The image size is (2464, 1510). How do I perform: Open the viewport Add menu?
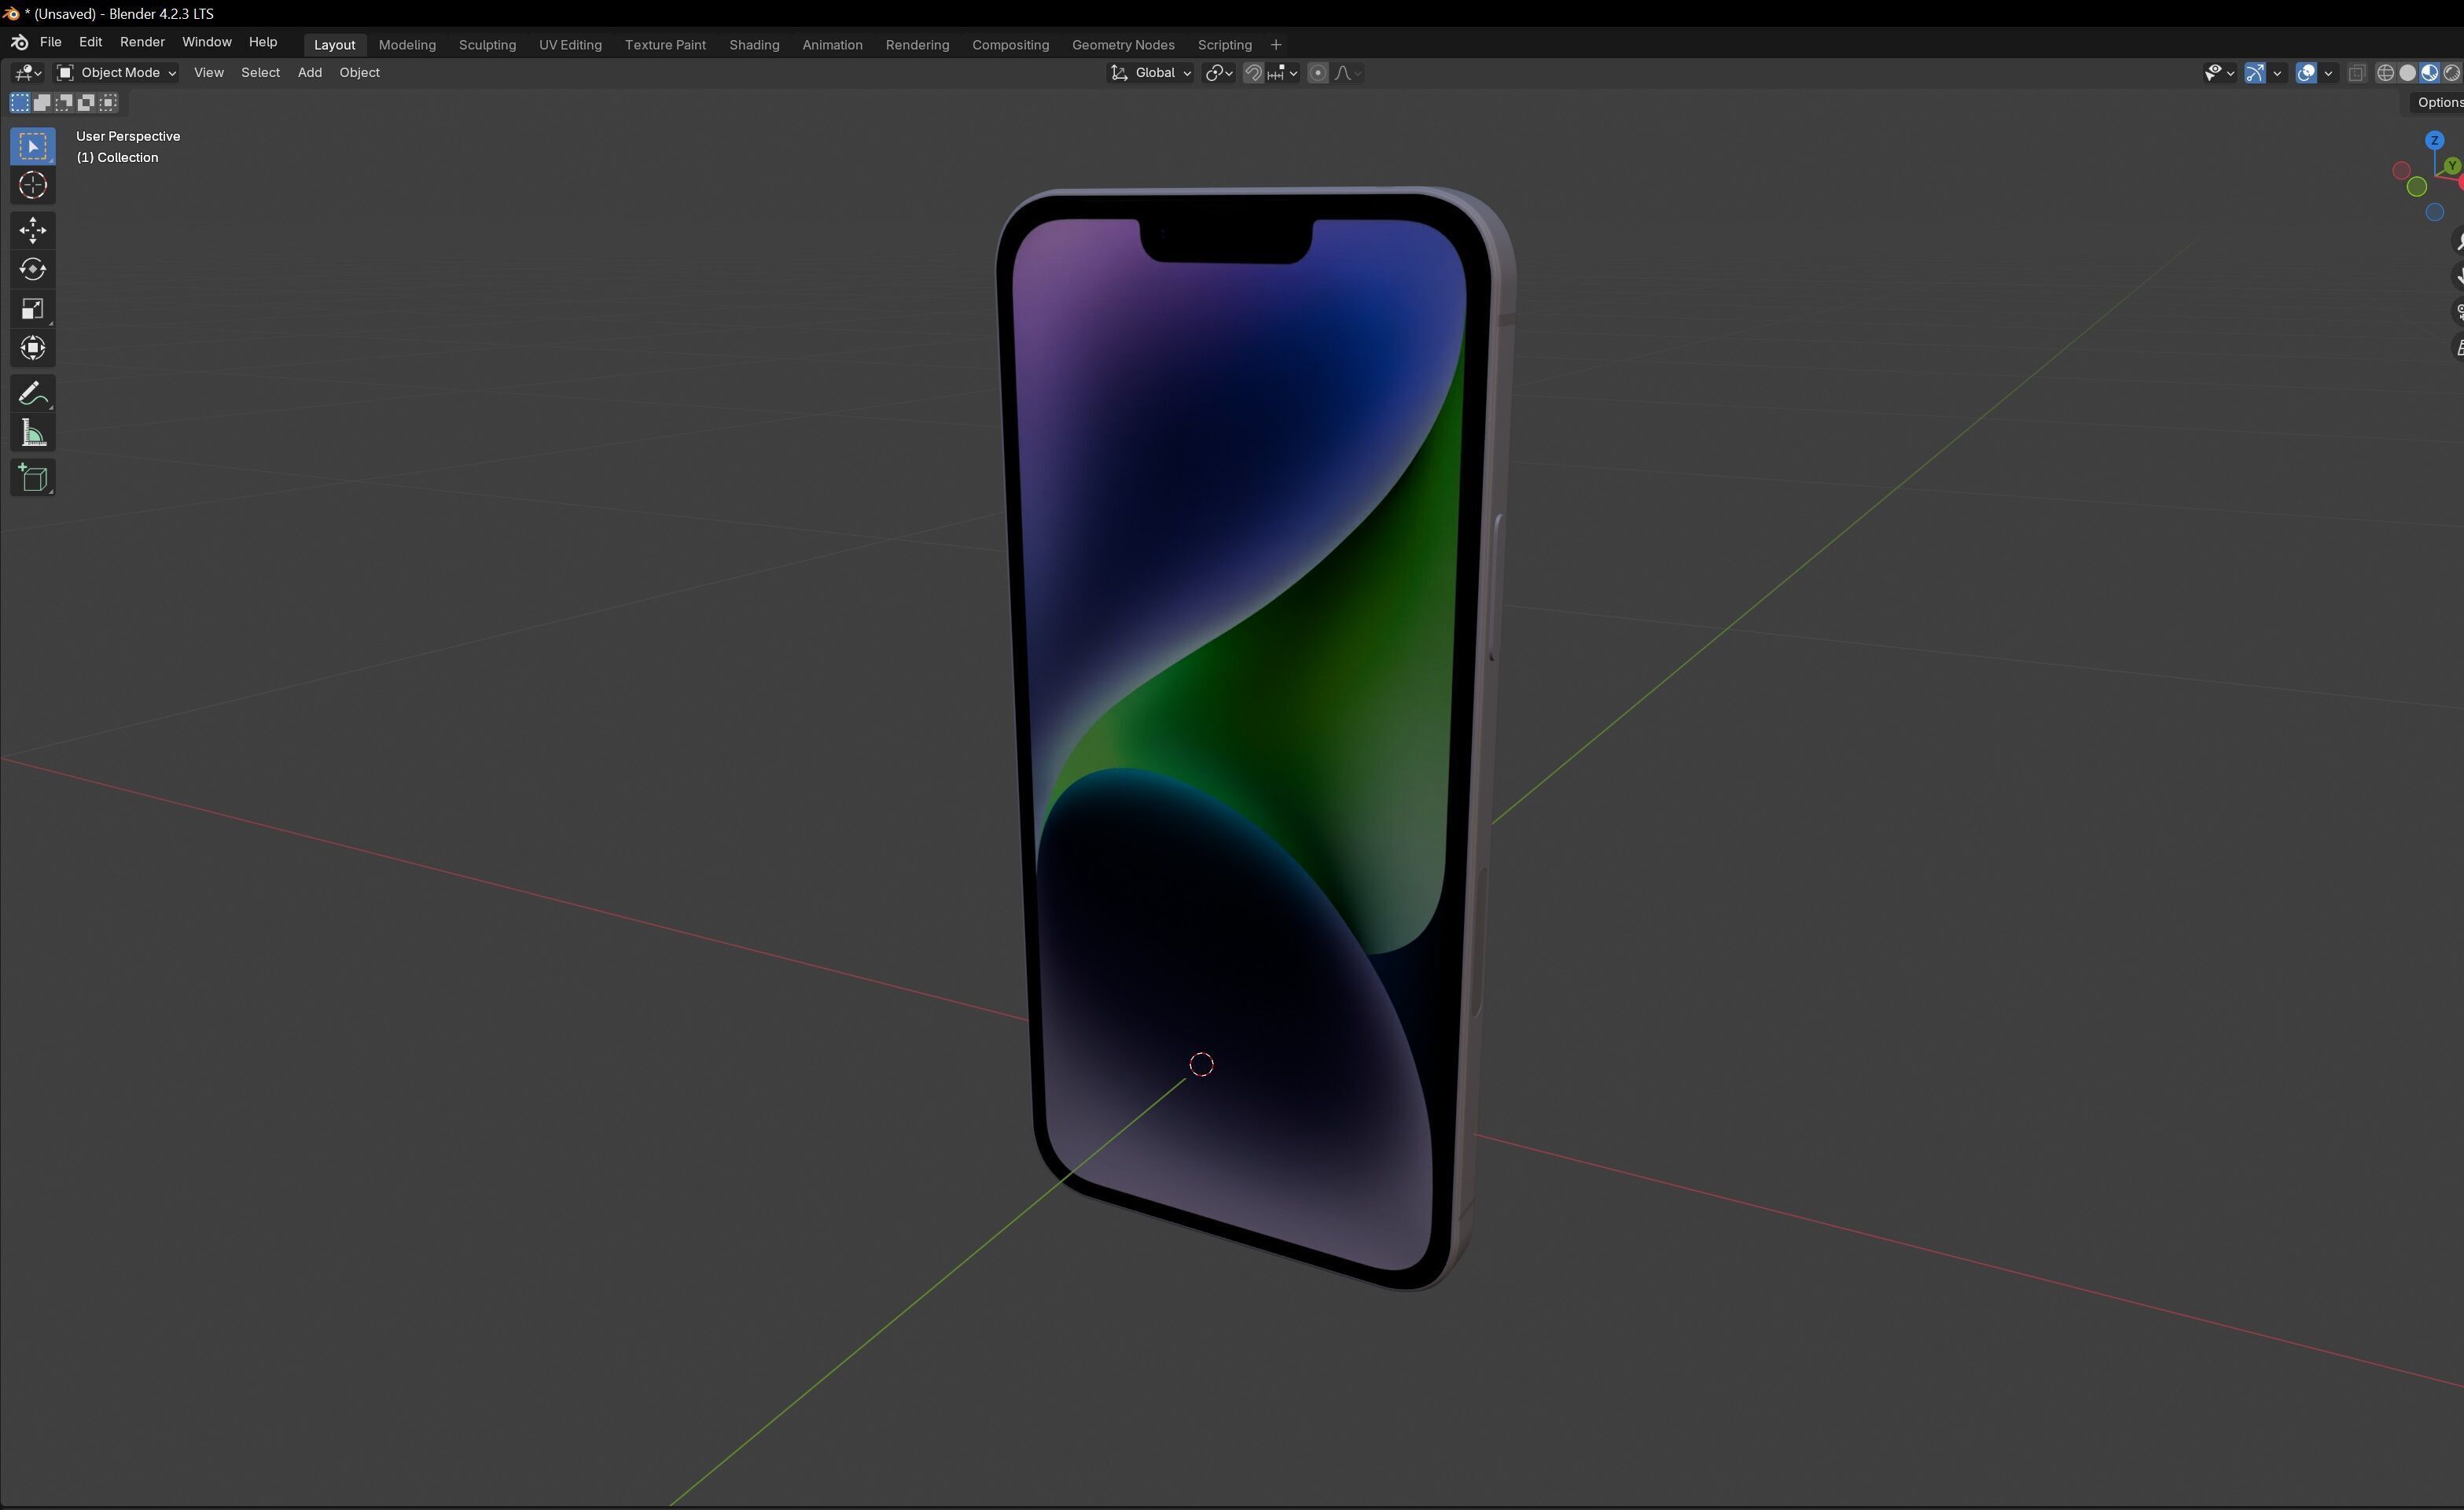309,73
